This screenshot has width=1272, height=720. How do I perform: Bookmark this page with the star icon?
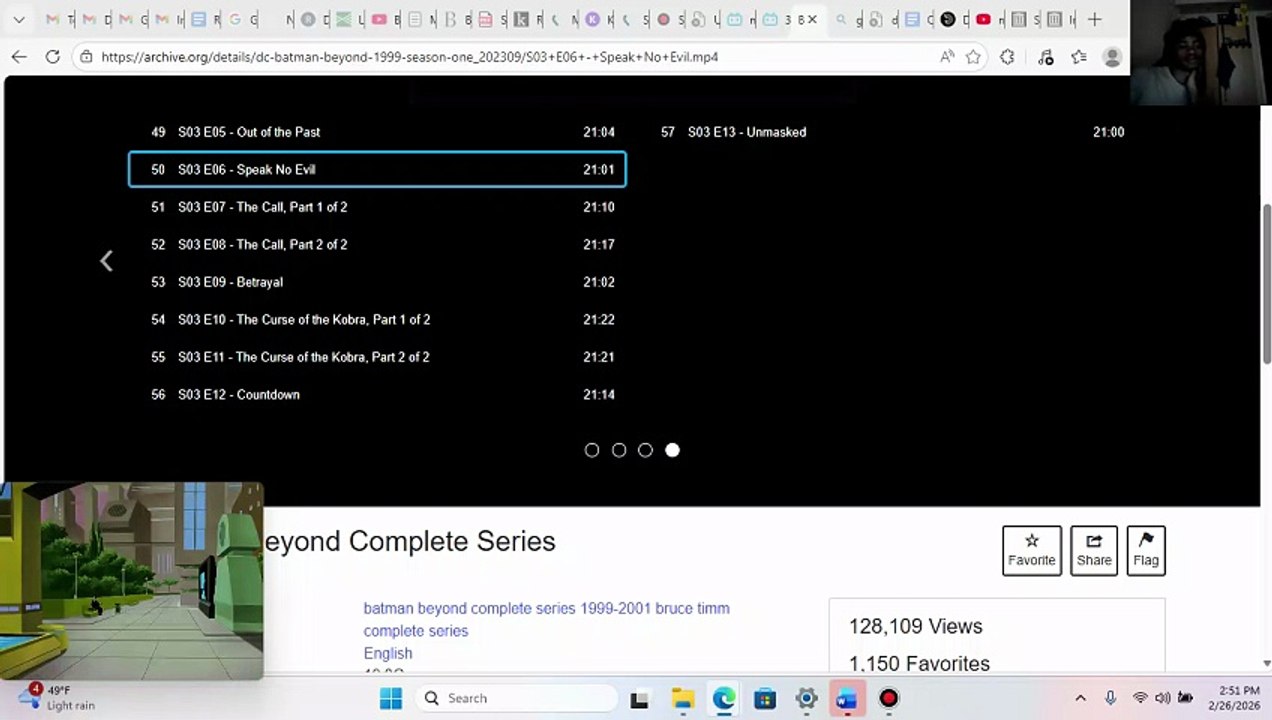click(973, 57)
